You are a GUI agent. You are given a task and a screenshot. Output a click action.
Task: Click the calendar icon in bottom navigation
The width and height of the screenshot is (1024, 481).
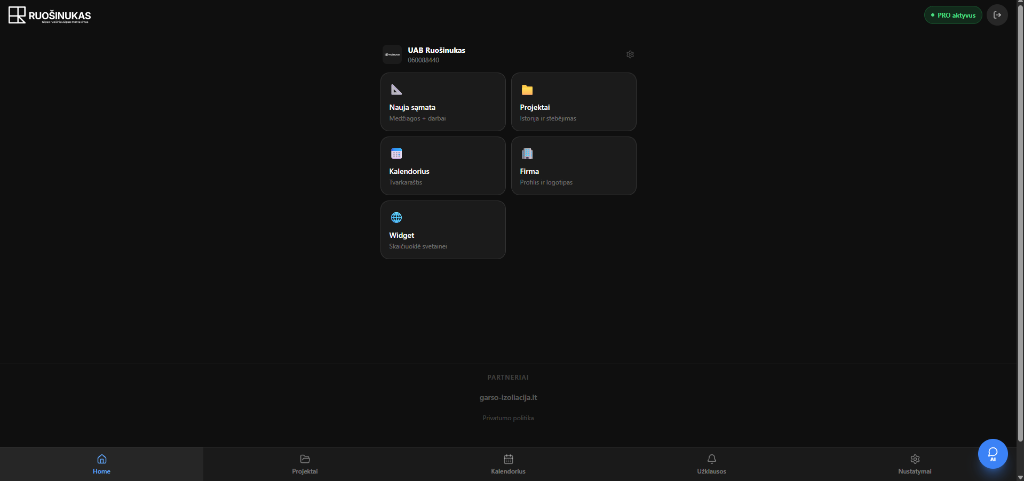tap(509, 459)
